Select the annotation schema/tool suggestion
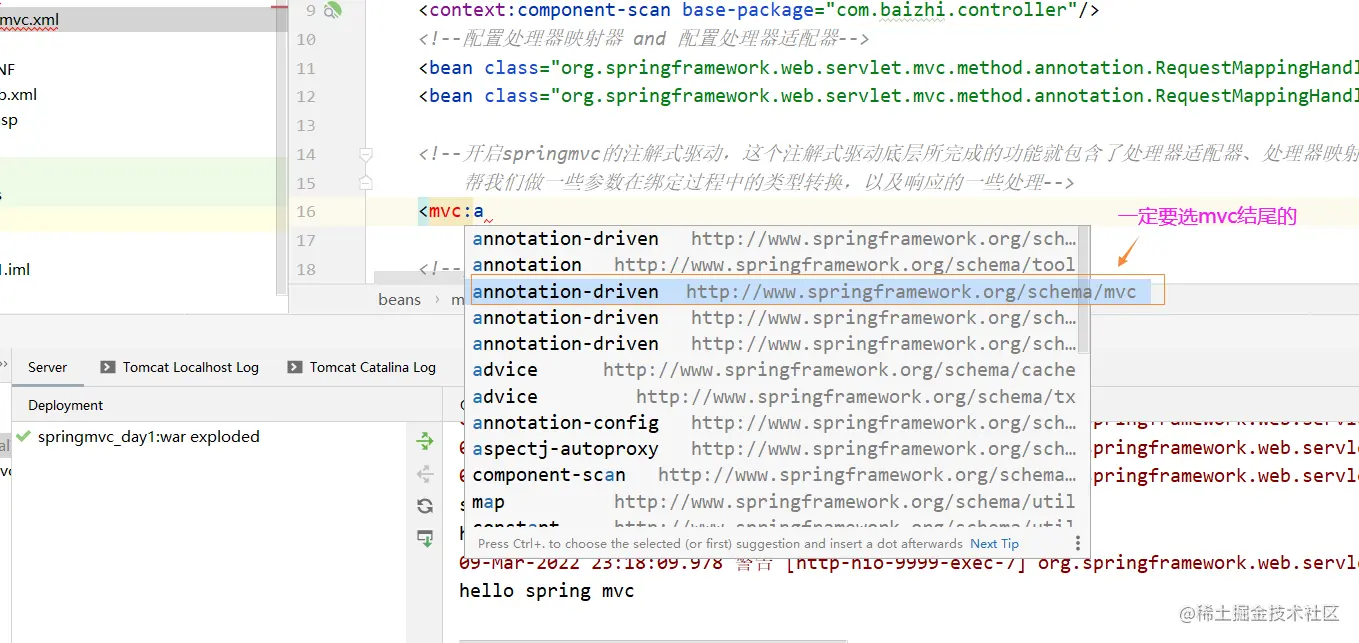This screenshot has height=643, width=1359. point(775,265)
